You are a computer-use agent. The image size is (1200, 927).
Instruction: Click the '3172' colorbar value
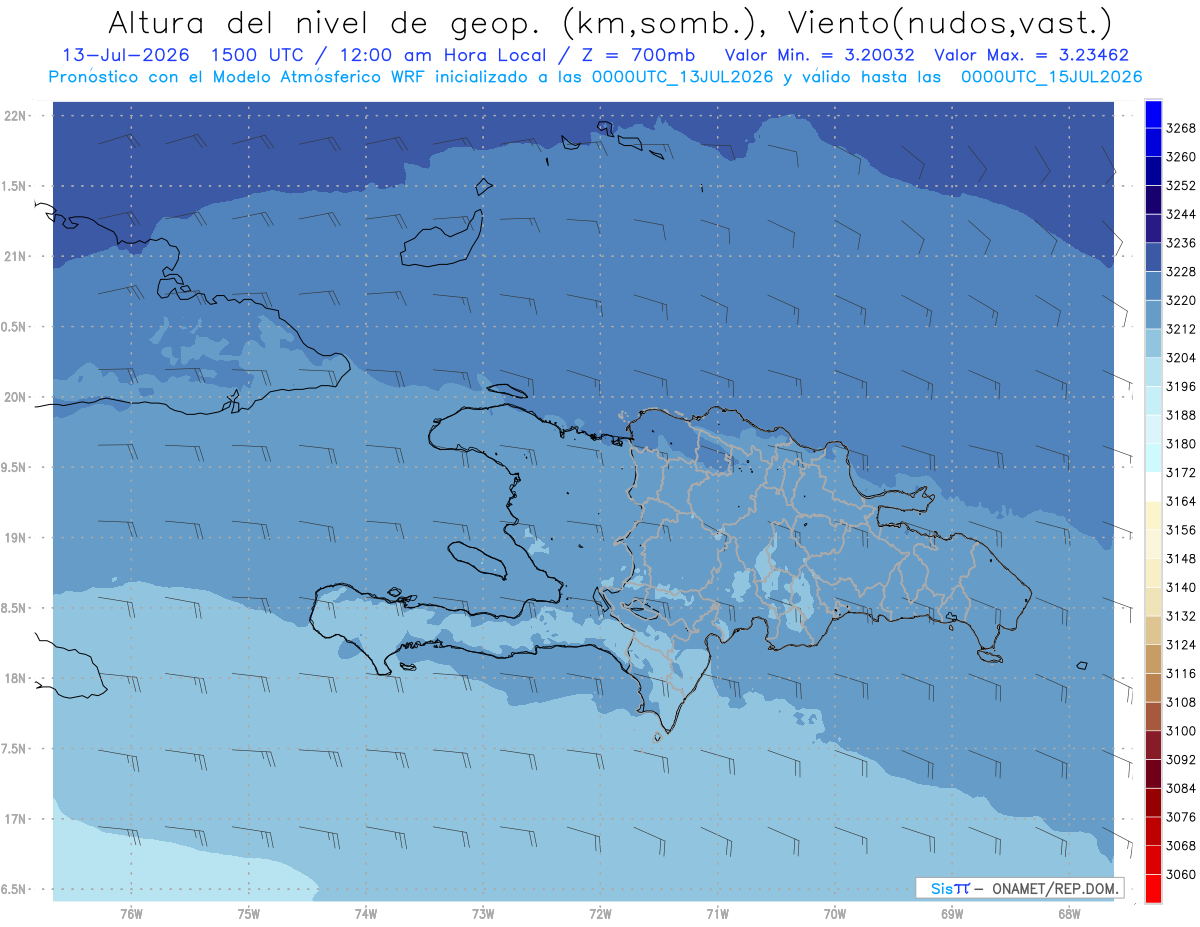(1180, 472)
